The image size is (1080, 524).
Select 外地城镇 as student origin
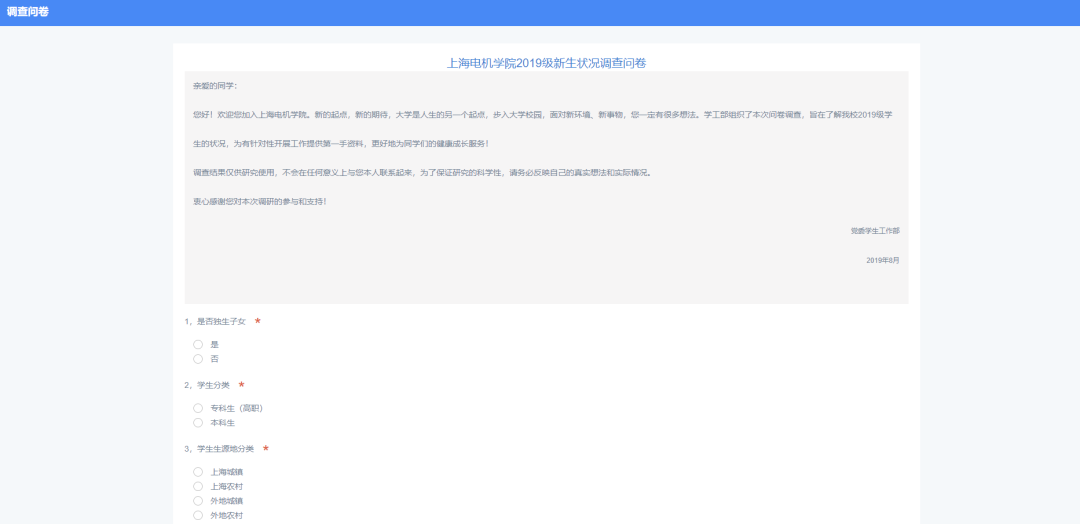(198, 501)
